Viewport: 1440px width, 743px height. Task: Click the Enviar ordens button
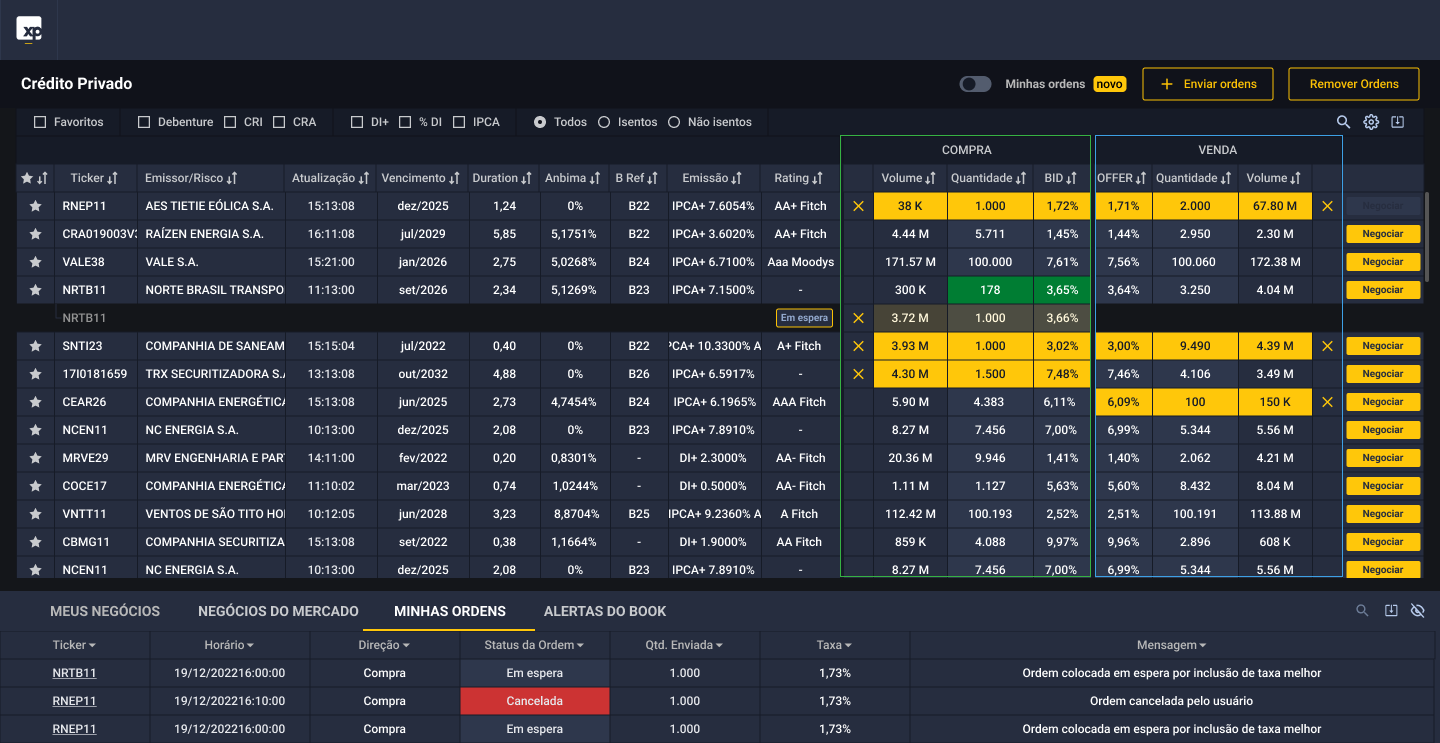pos(1208,84)
